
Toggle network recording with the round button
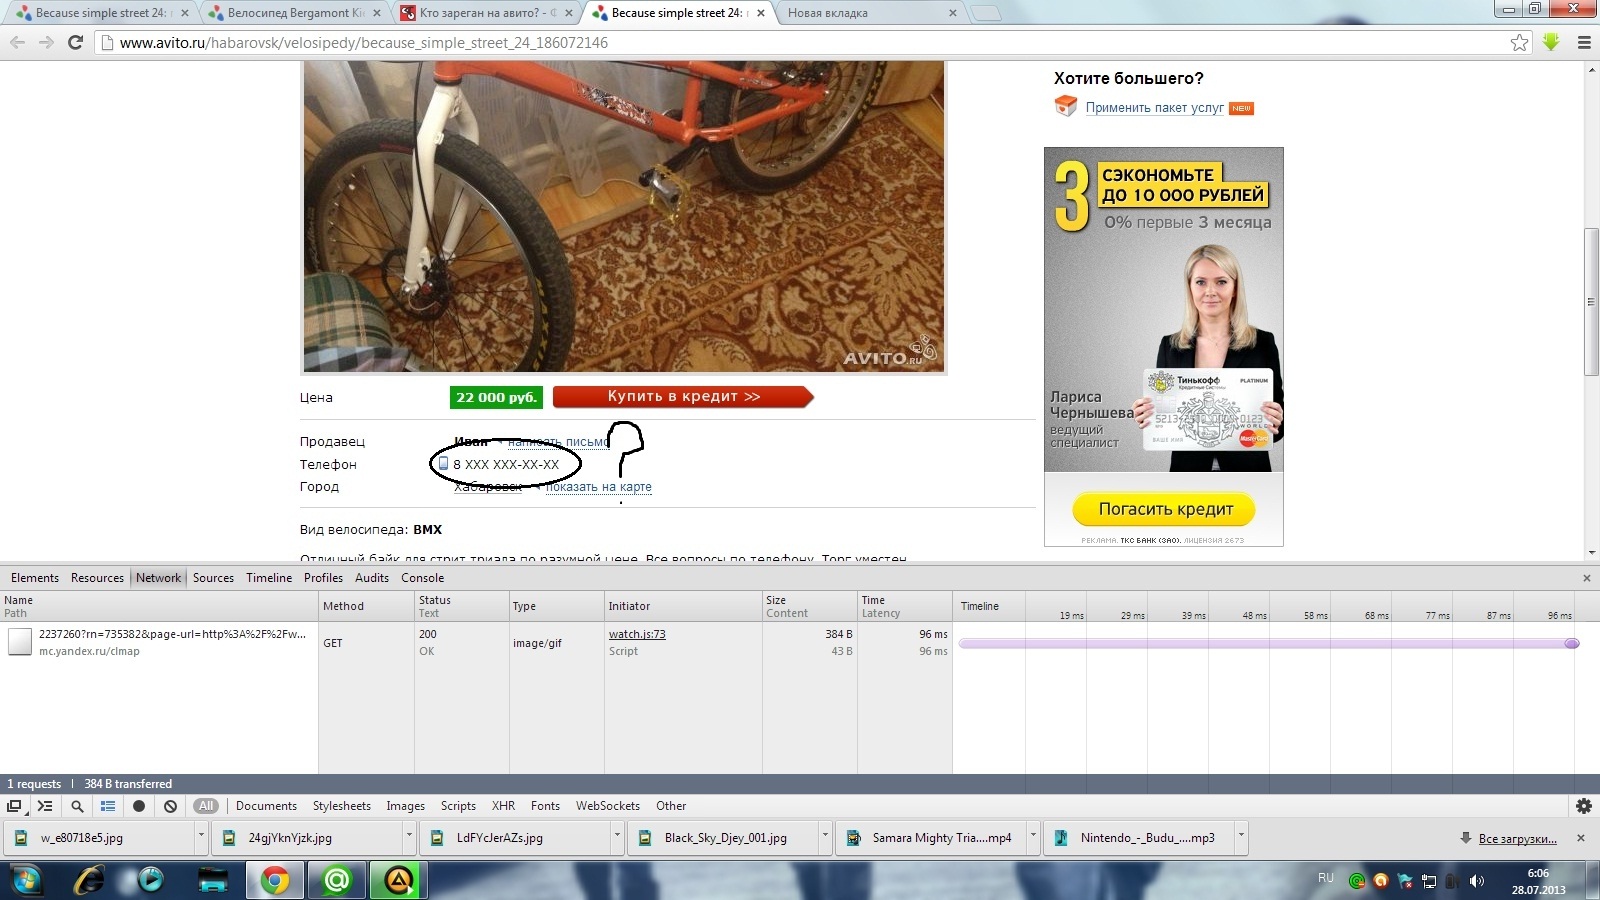click(x=139, y=806)
